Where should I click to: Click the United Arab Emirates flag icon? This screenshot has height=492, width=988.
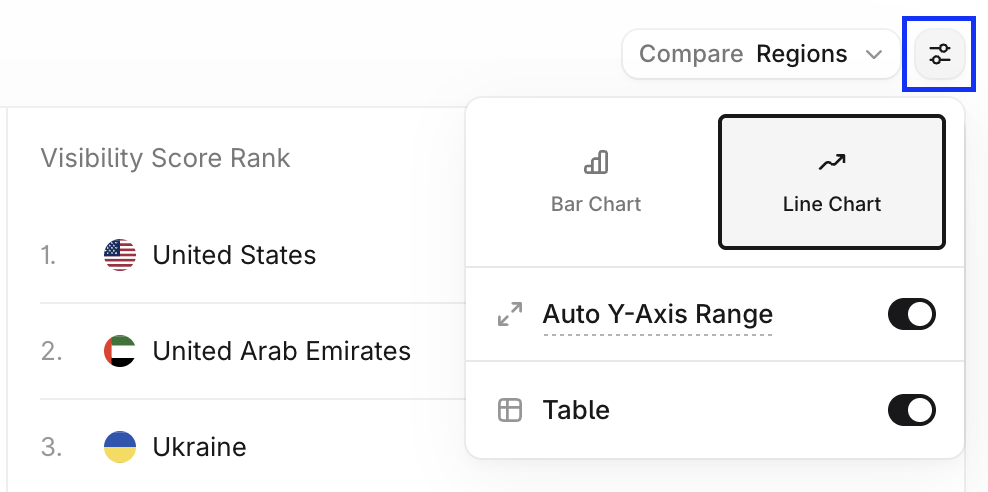tap(120, 351)
